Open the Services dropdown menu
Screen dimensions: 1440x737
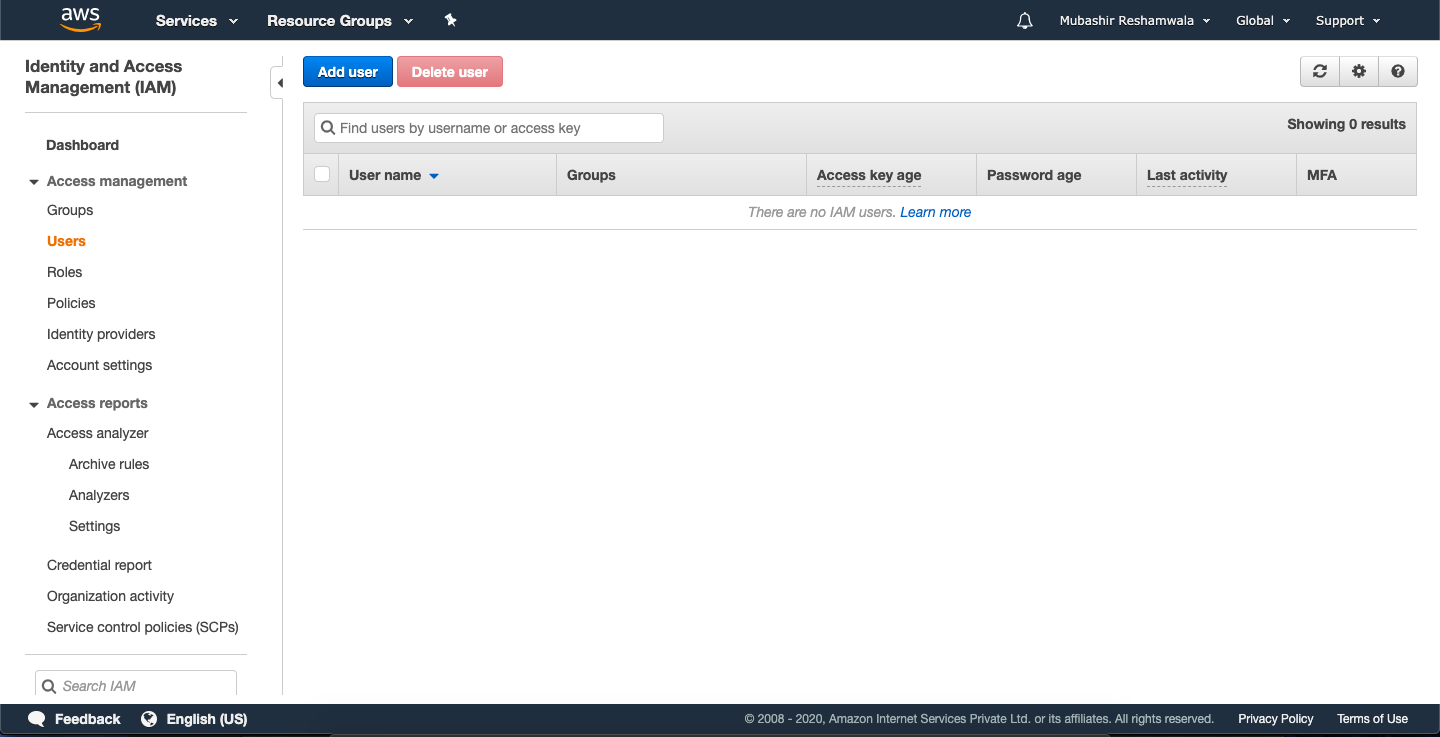(x=197, y=20)
